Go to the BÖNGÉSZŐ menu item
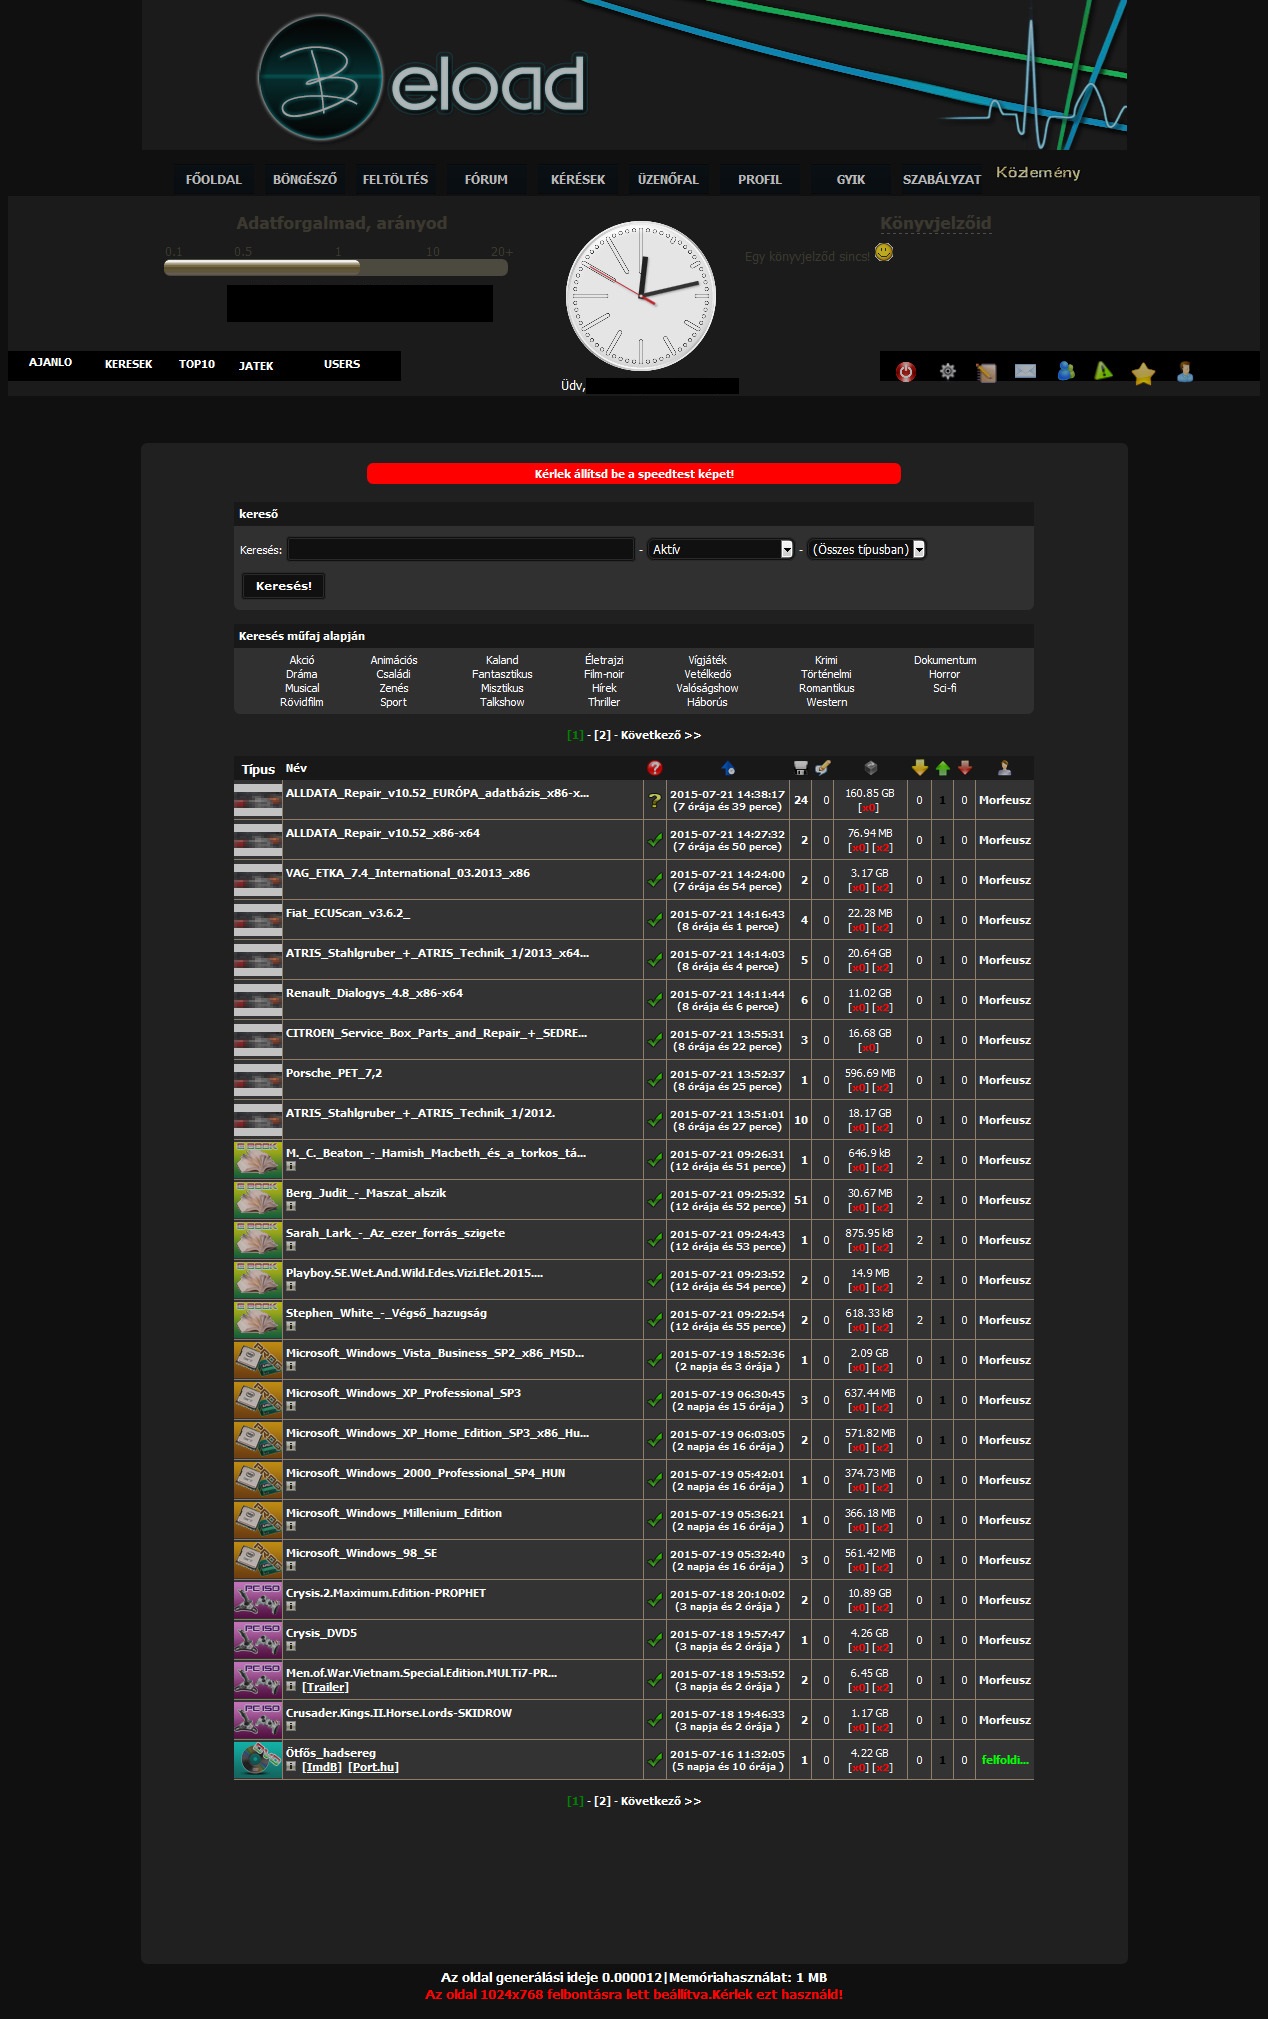1268x2019 pixels. [305, 179]
